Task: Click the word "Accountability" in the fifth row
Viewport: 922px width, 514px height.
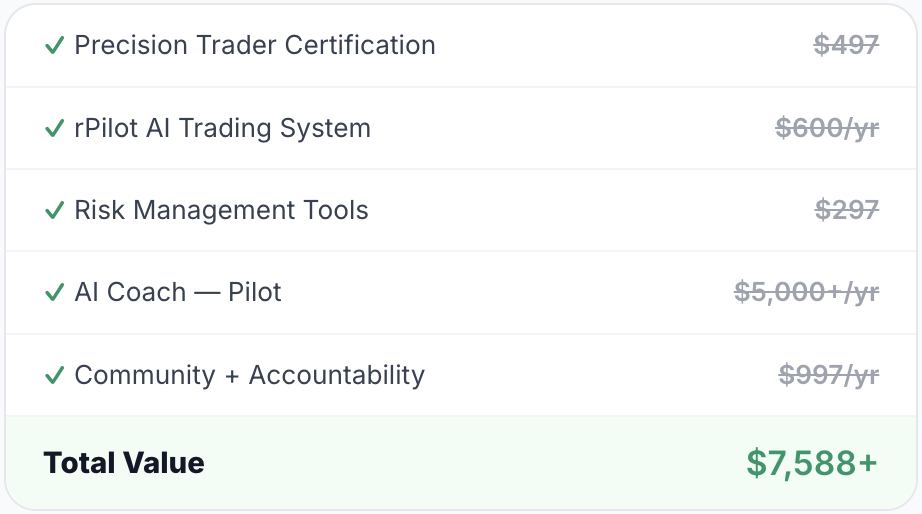Action: tap(336, 375)
